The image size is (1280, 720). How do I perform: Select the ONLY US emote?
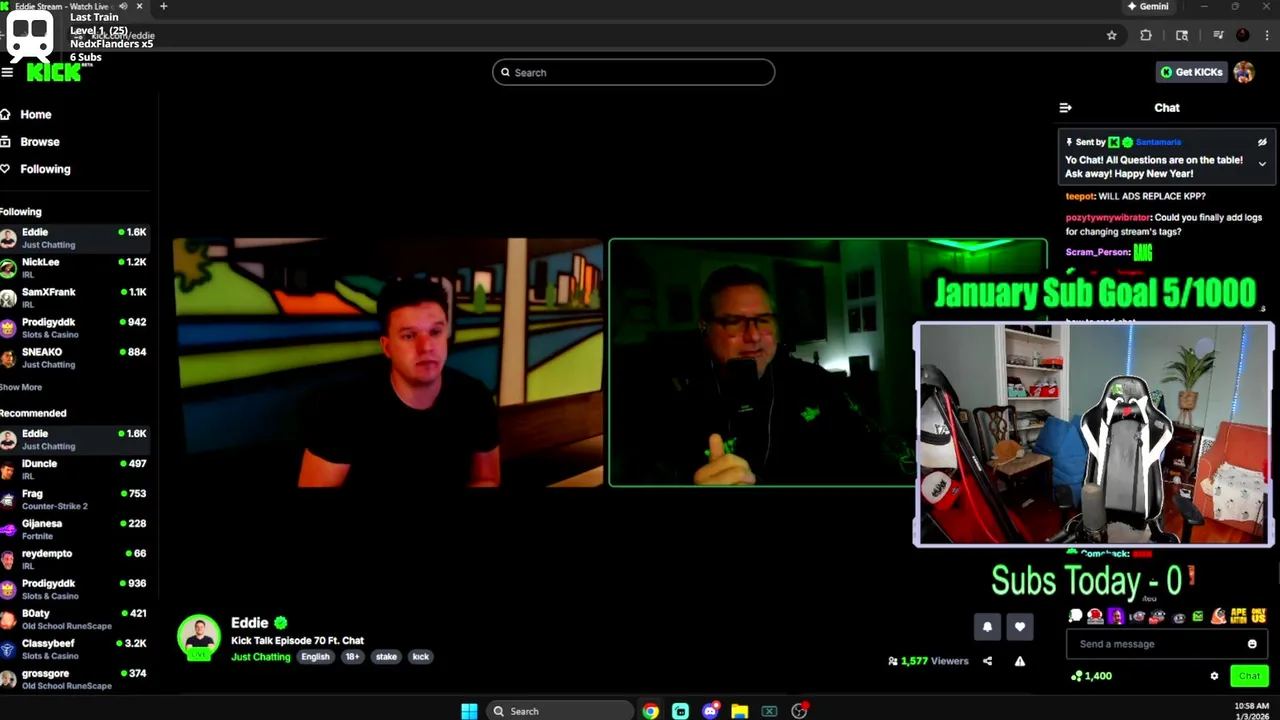pyautogui.click(x=1258, y=616)
